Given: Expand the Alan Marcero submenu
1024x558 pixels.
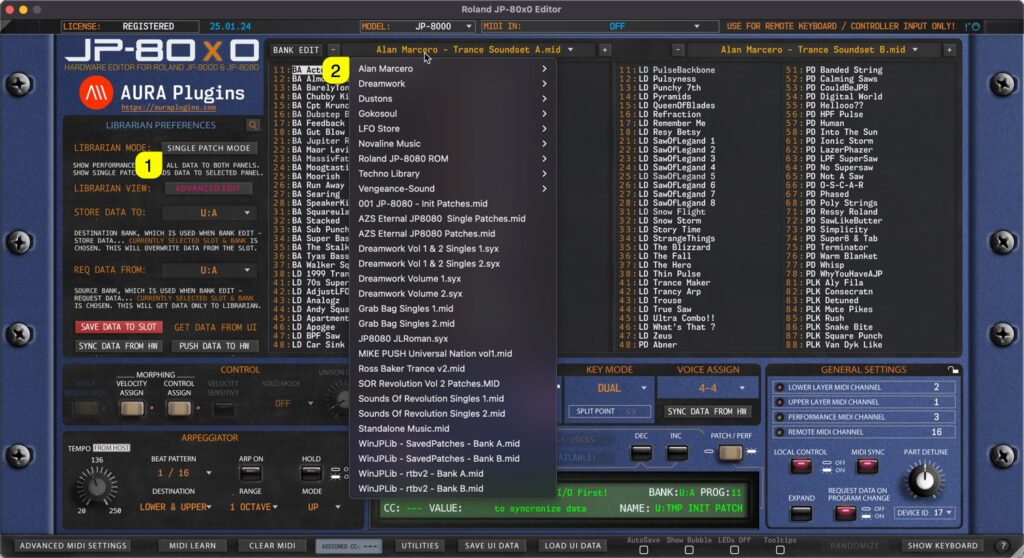Looking at the screenshot, I should tap(452, 69).
